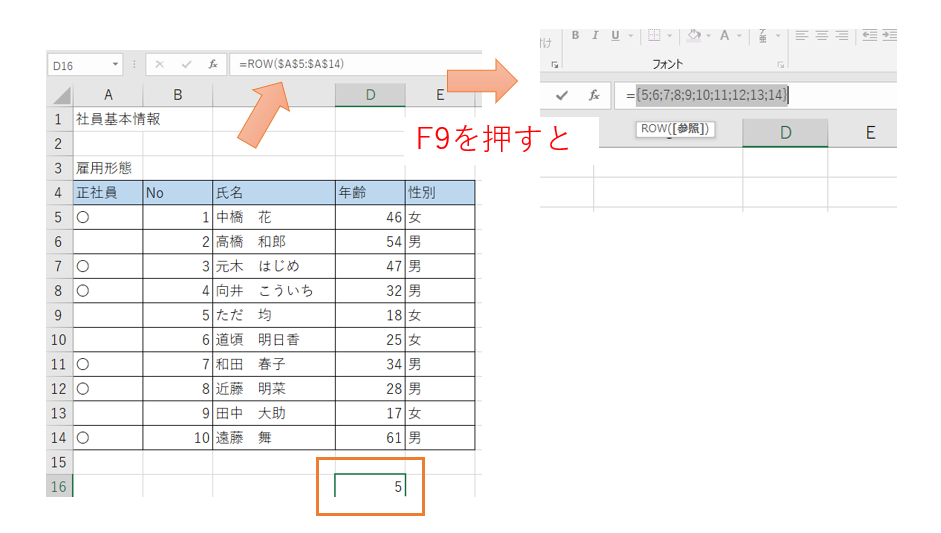Open the phonetic guide dropdown arrow

778,36
